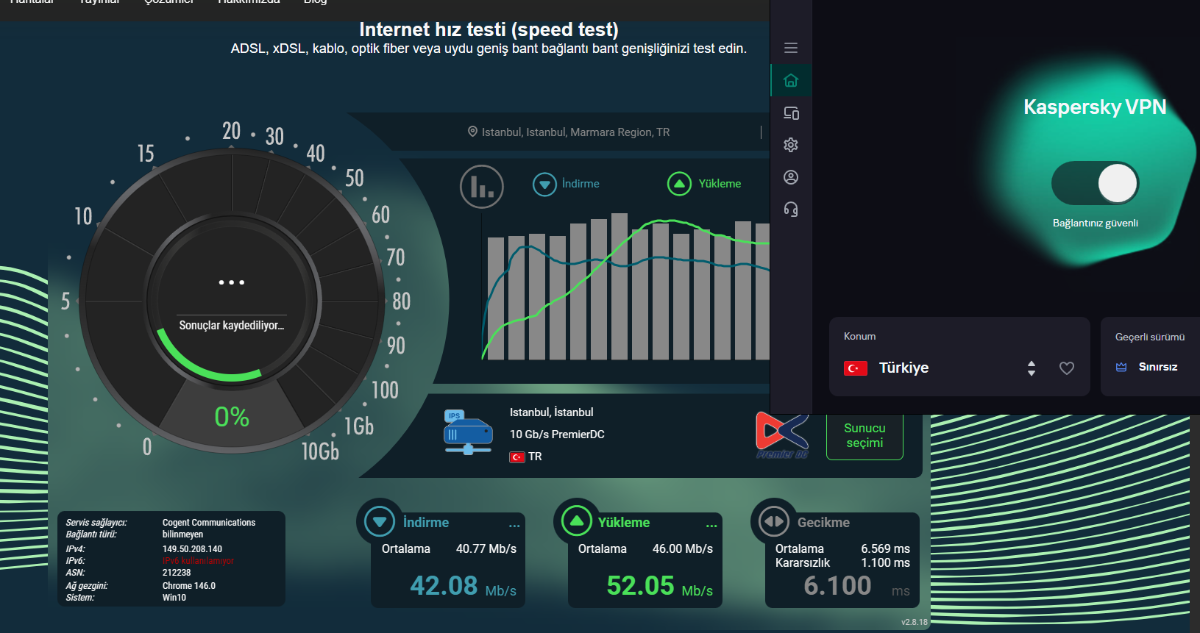Click the Türkiye location name
The width and height of the screenshot is (1200, 633).
(x=903, y=368)
